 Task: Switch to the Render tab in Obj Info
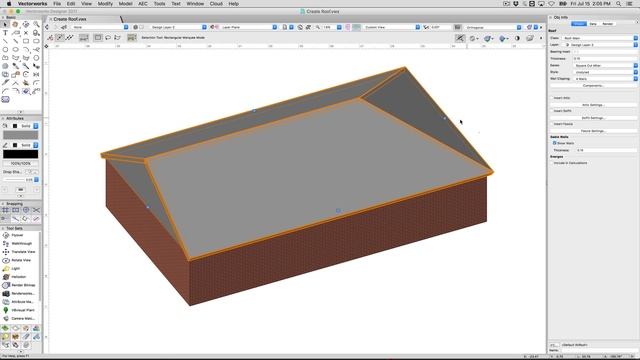pos(608,24)
